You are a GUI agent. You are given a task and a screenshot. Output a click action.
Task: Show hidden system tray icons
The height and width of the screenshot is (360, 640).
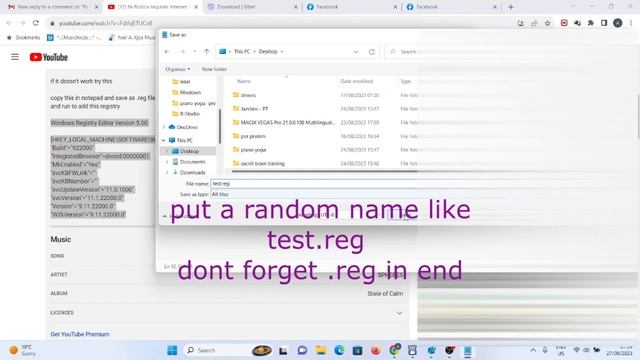click(533, 350)
